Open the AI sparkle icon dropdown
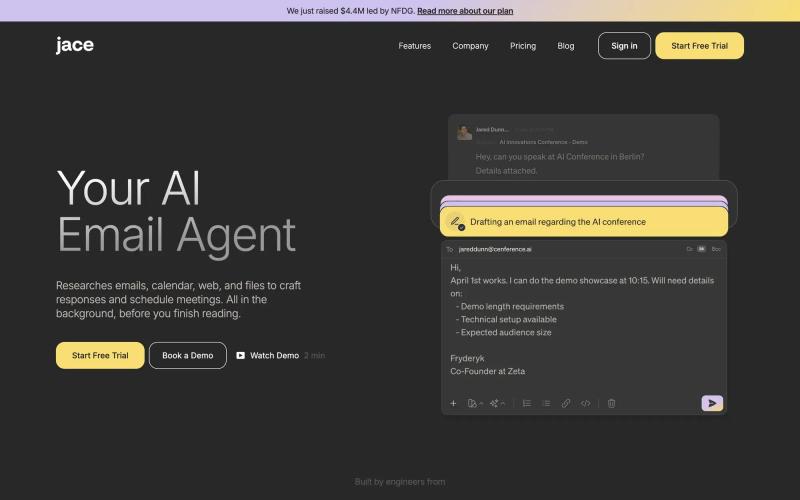The width and height of the screenshot is (800, 500). (x=497, y=404)
